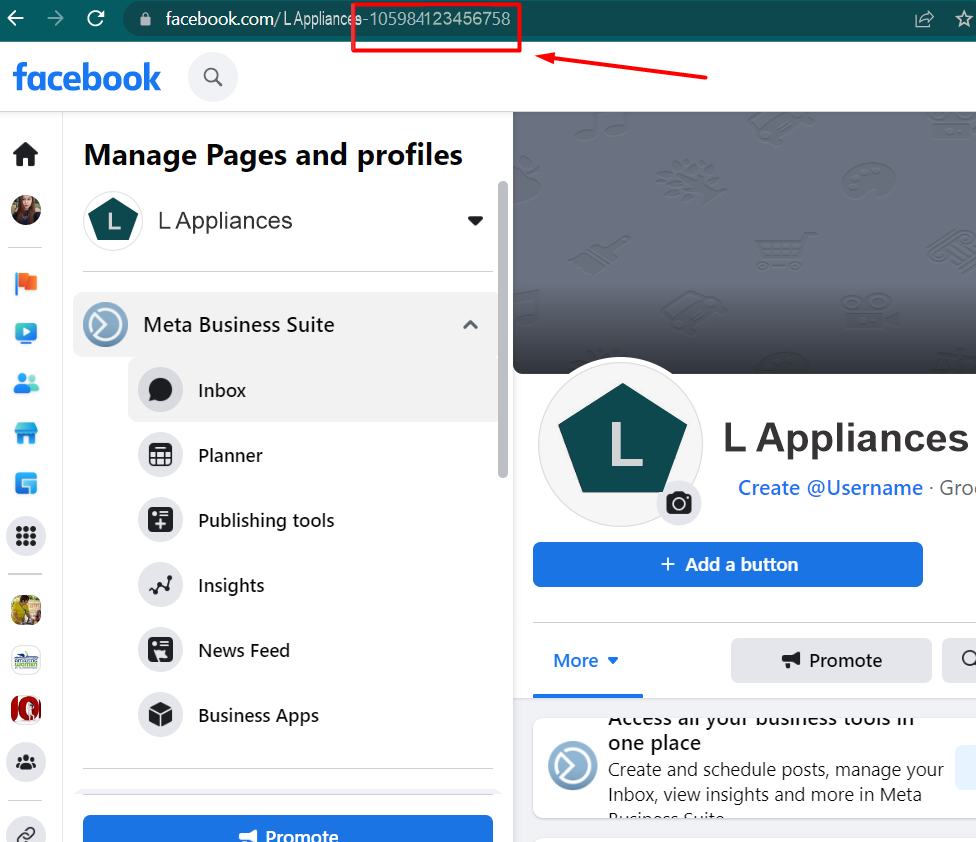Screen dimensions: 976x842
Task: Click the gray Promote button with megaphone
Action: tap(832, 660)
